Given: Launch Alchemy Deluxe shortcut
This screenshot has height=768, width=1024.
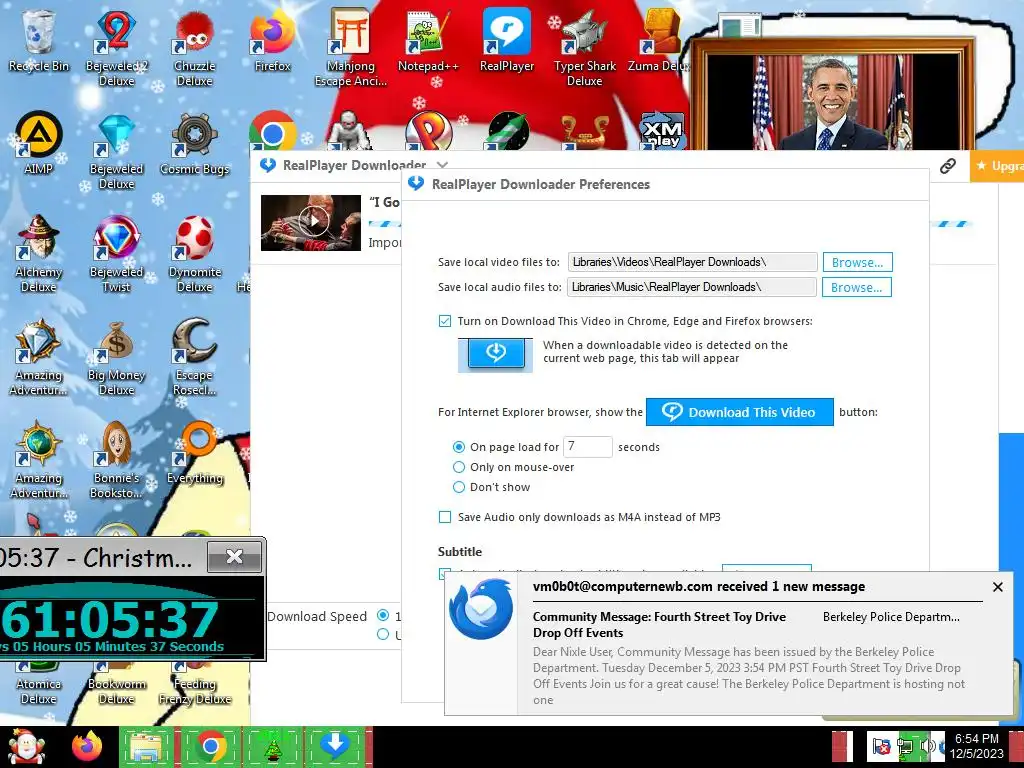Looking at the screenshot, I should click(x=39, y=253).
